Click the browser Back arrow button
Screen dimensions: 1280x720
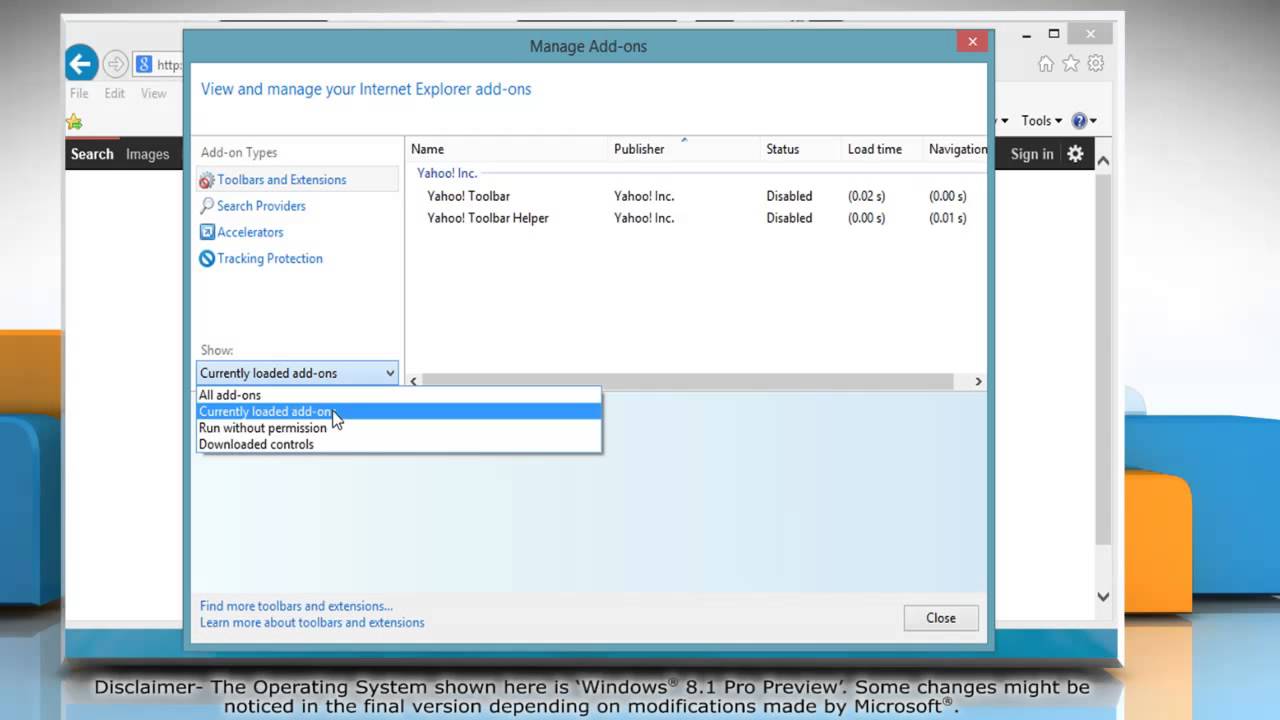[x=81, y=64]
